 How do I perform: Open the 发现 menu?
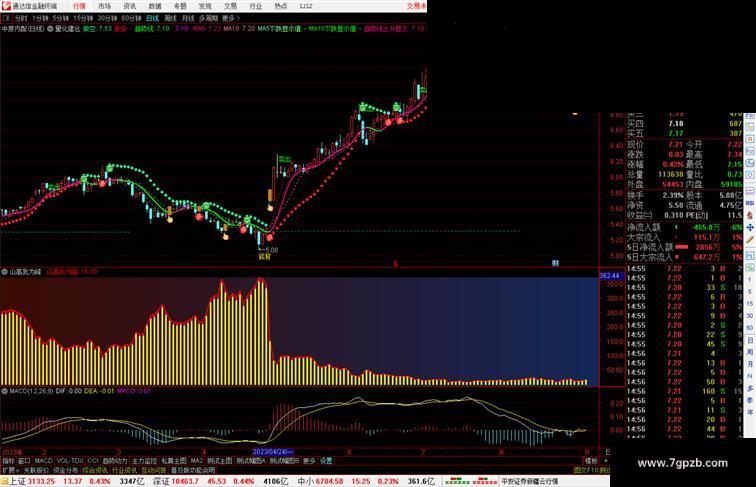coord(205,6)
